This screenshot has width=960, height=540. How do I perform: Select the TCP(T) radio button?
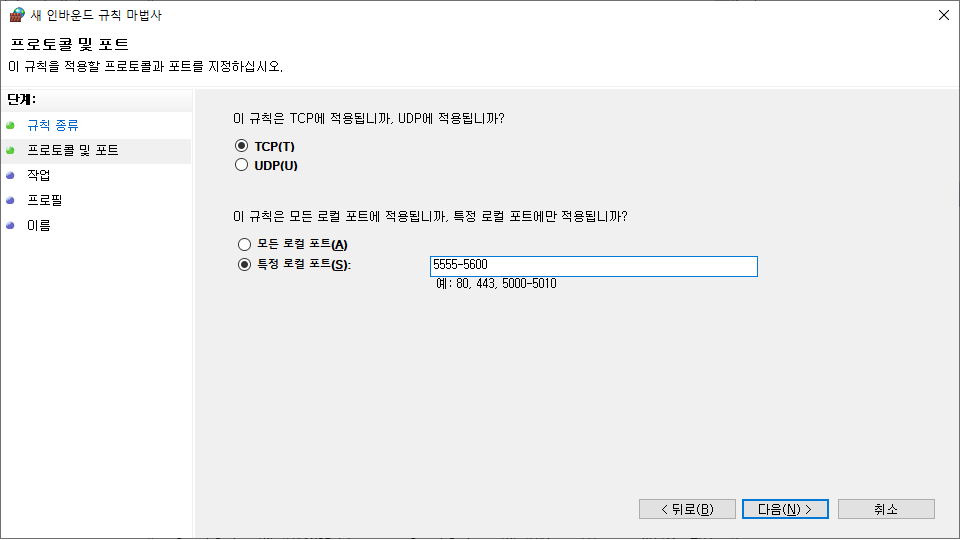(x=241, y=146)
